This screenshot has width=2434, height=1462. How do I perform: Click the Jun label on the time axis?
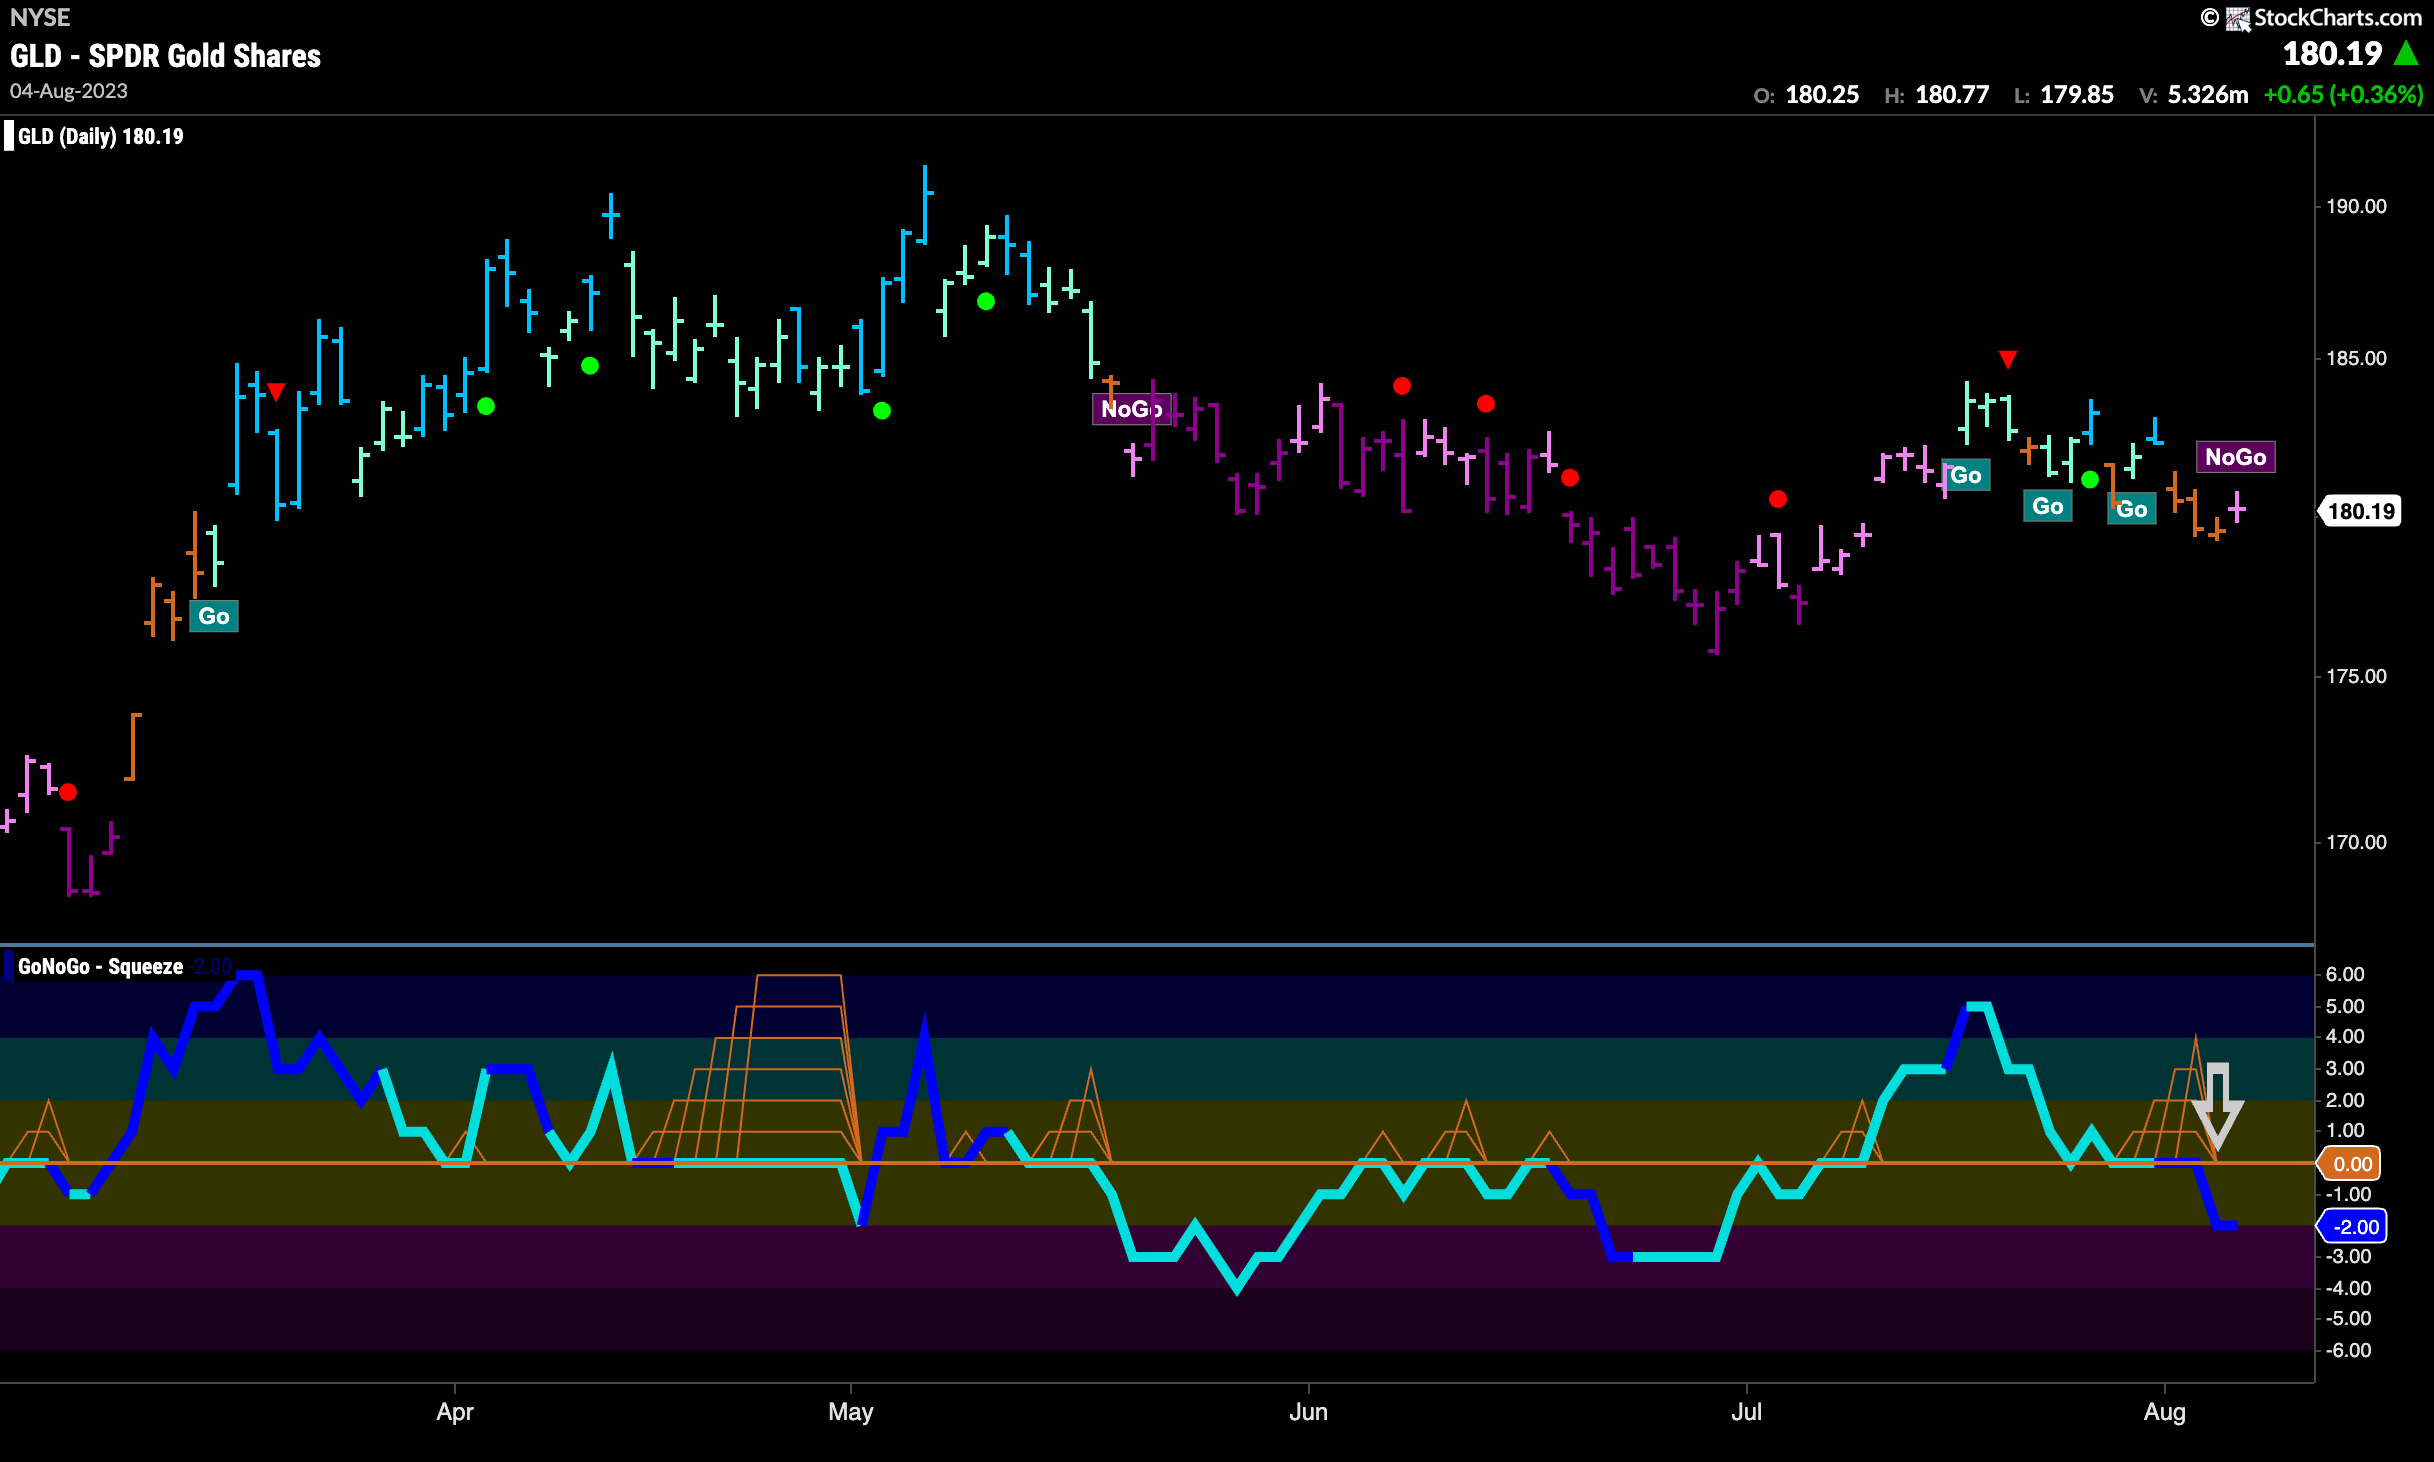tap(1308, 1412)
